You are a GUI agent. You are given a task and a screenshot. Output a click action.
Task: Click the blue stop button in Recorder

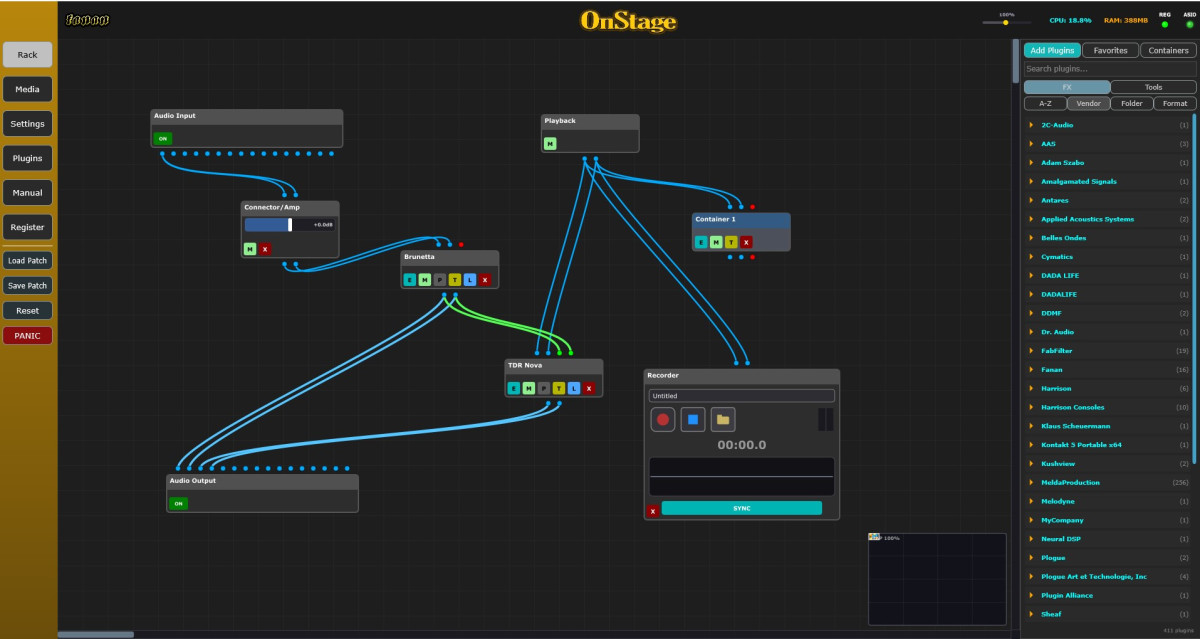click(693, 419)
